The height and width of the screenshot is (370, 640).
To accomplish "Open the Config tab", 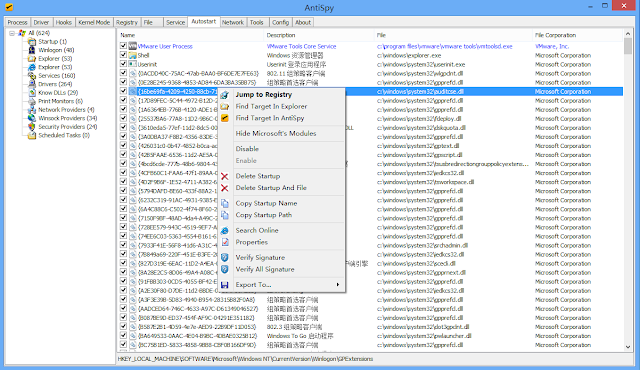I will pos(280,22).
